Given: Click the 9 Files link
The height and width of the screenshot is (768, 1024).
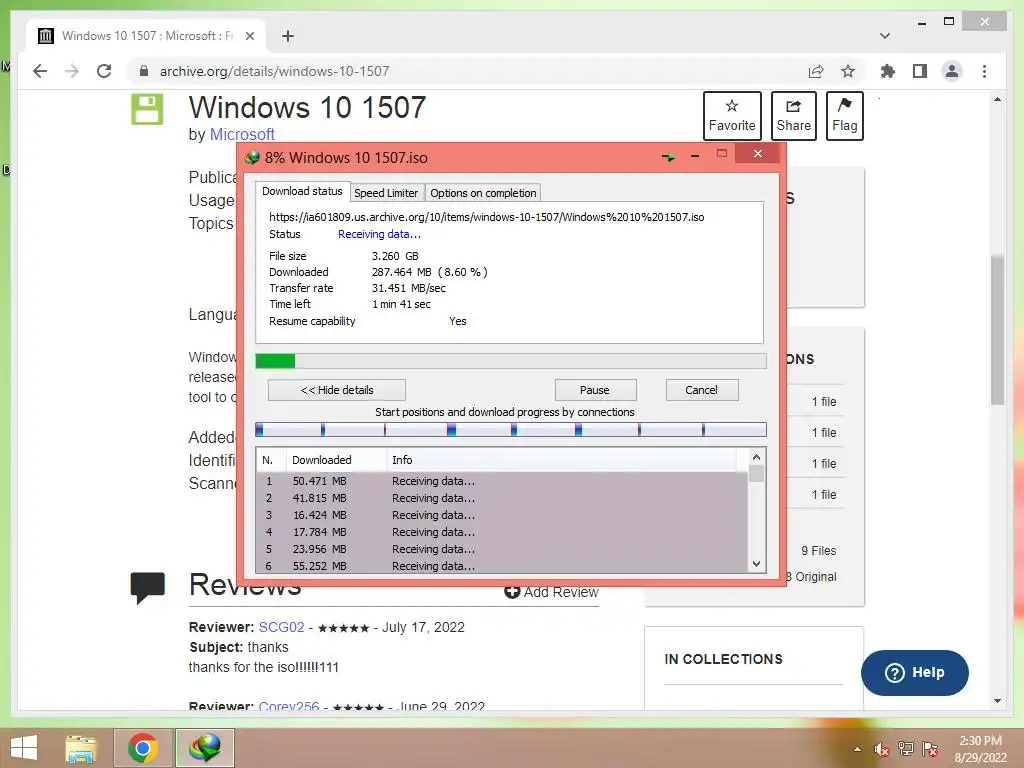Looking at the screenshot, I should (x=818, y=551).
